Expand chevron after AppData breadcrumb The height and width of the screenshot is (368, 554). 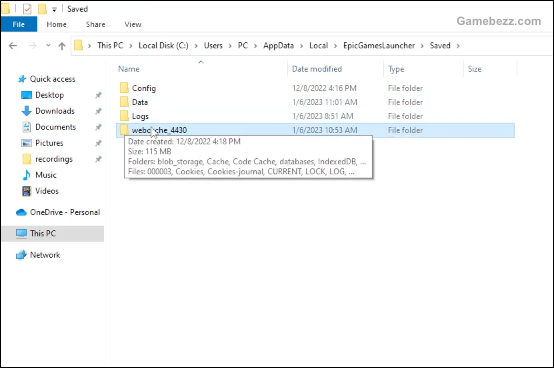pos(301,46)
